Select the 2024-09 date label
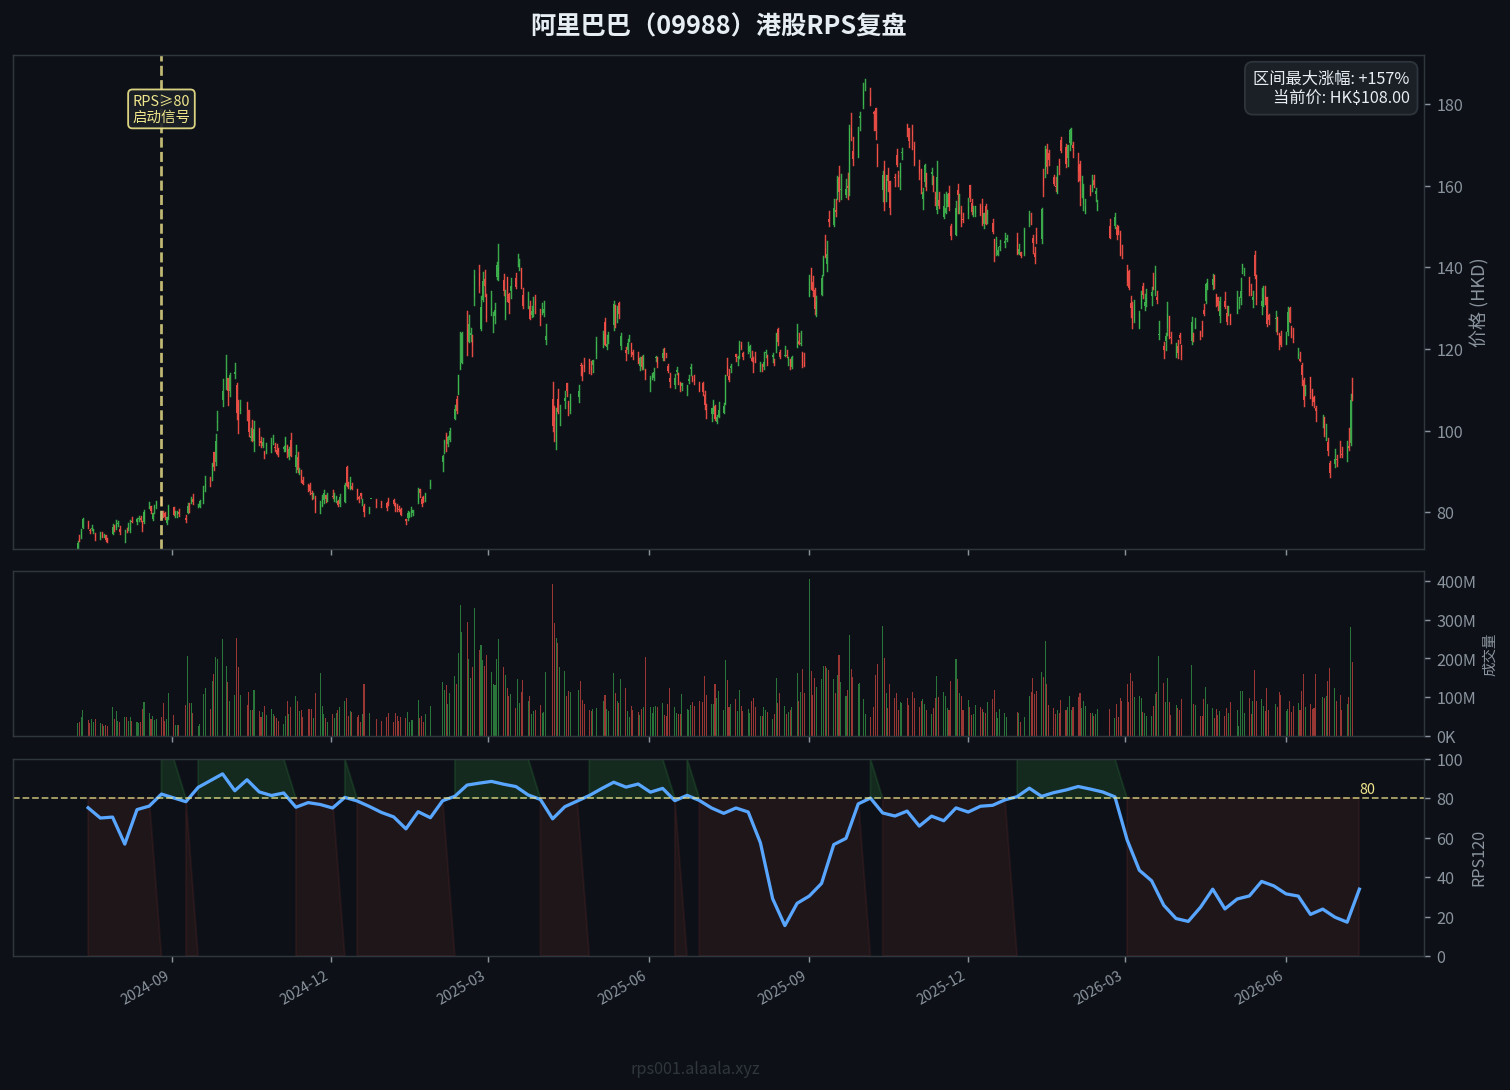Screen dimensions: 1510x1090 [144, 988]
